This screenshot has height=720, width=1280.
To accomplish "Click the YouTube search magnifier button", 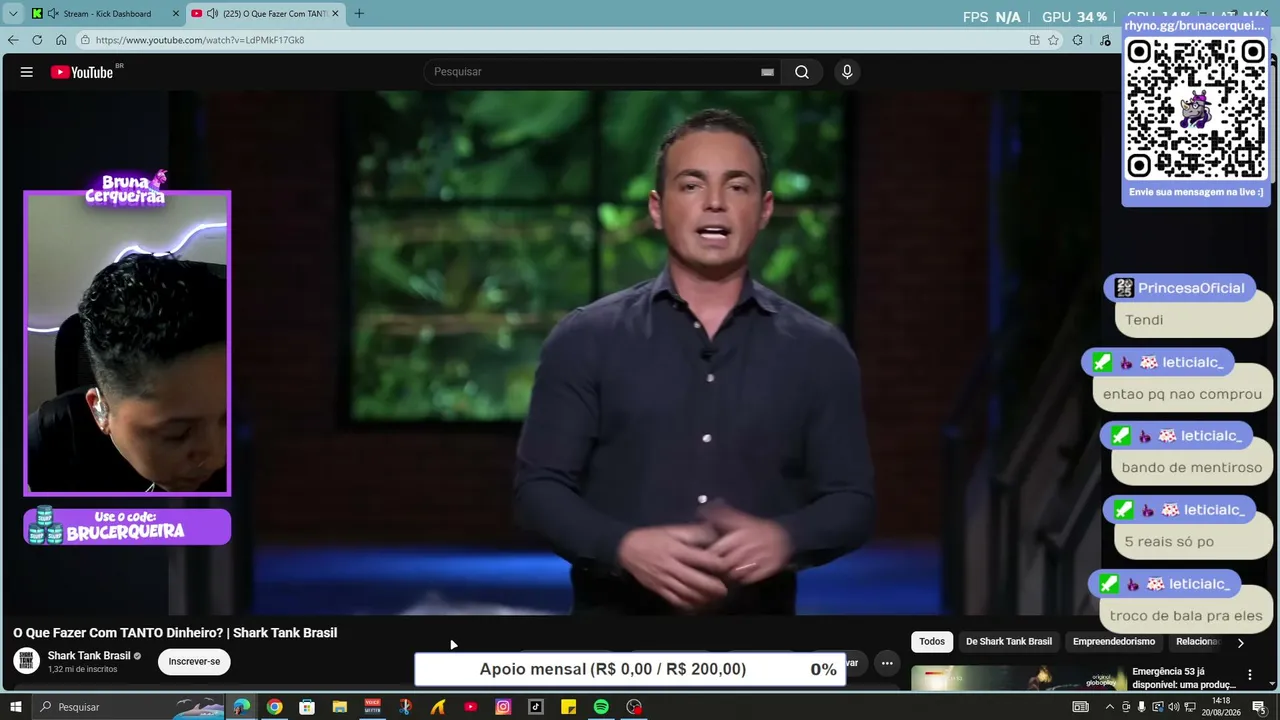I will [802, 72].
